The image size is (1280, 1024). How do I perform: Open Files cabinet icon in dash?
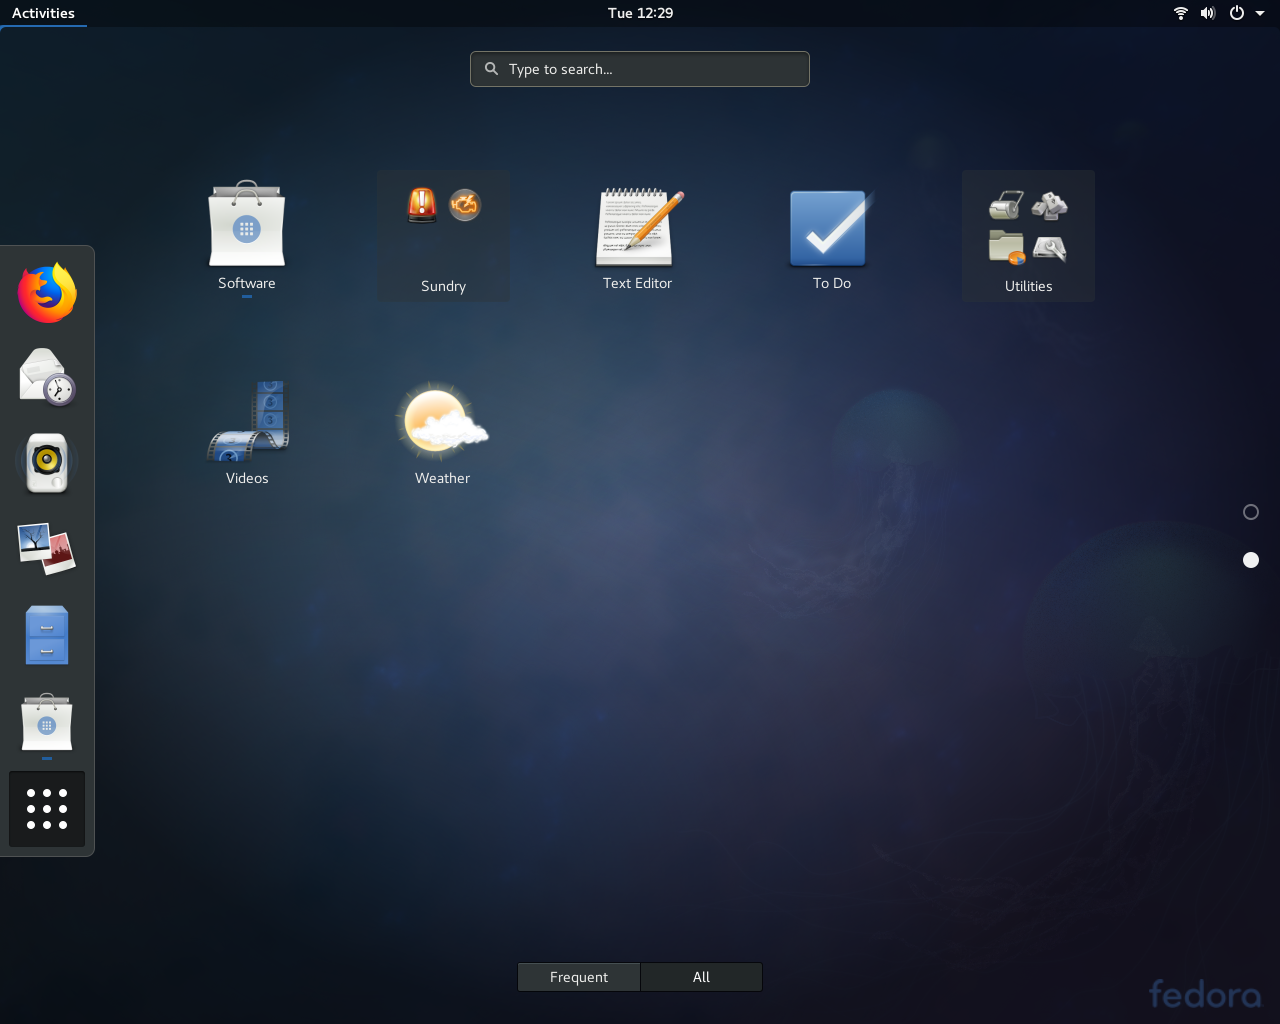pyautogui.click(x=47, y=635)
